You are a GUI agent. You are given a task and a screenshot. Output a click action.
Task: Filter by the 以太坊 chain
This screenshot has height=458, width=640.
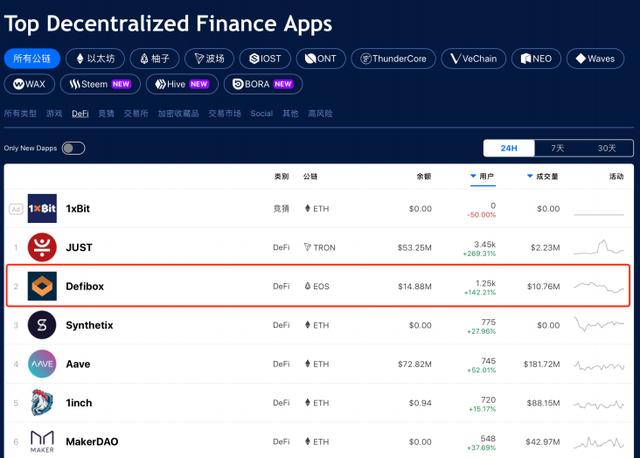pos(96,58)
